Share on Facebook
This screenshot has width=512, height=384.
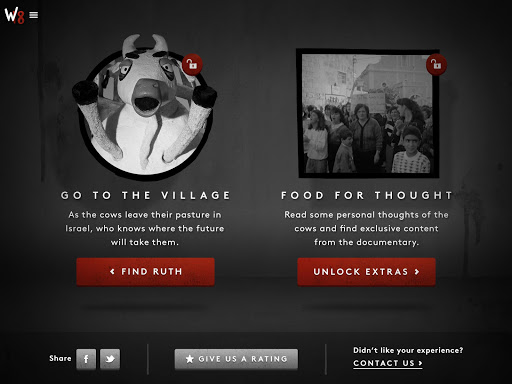click(x=86, y=359)
